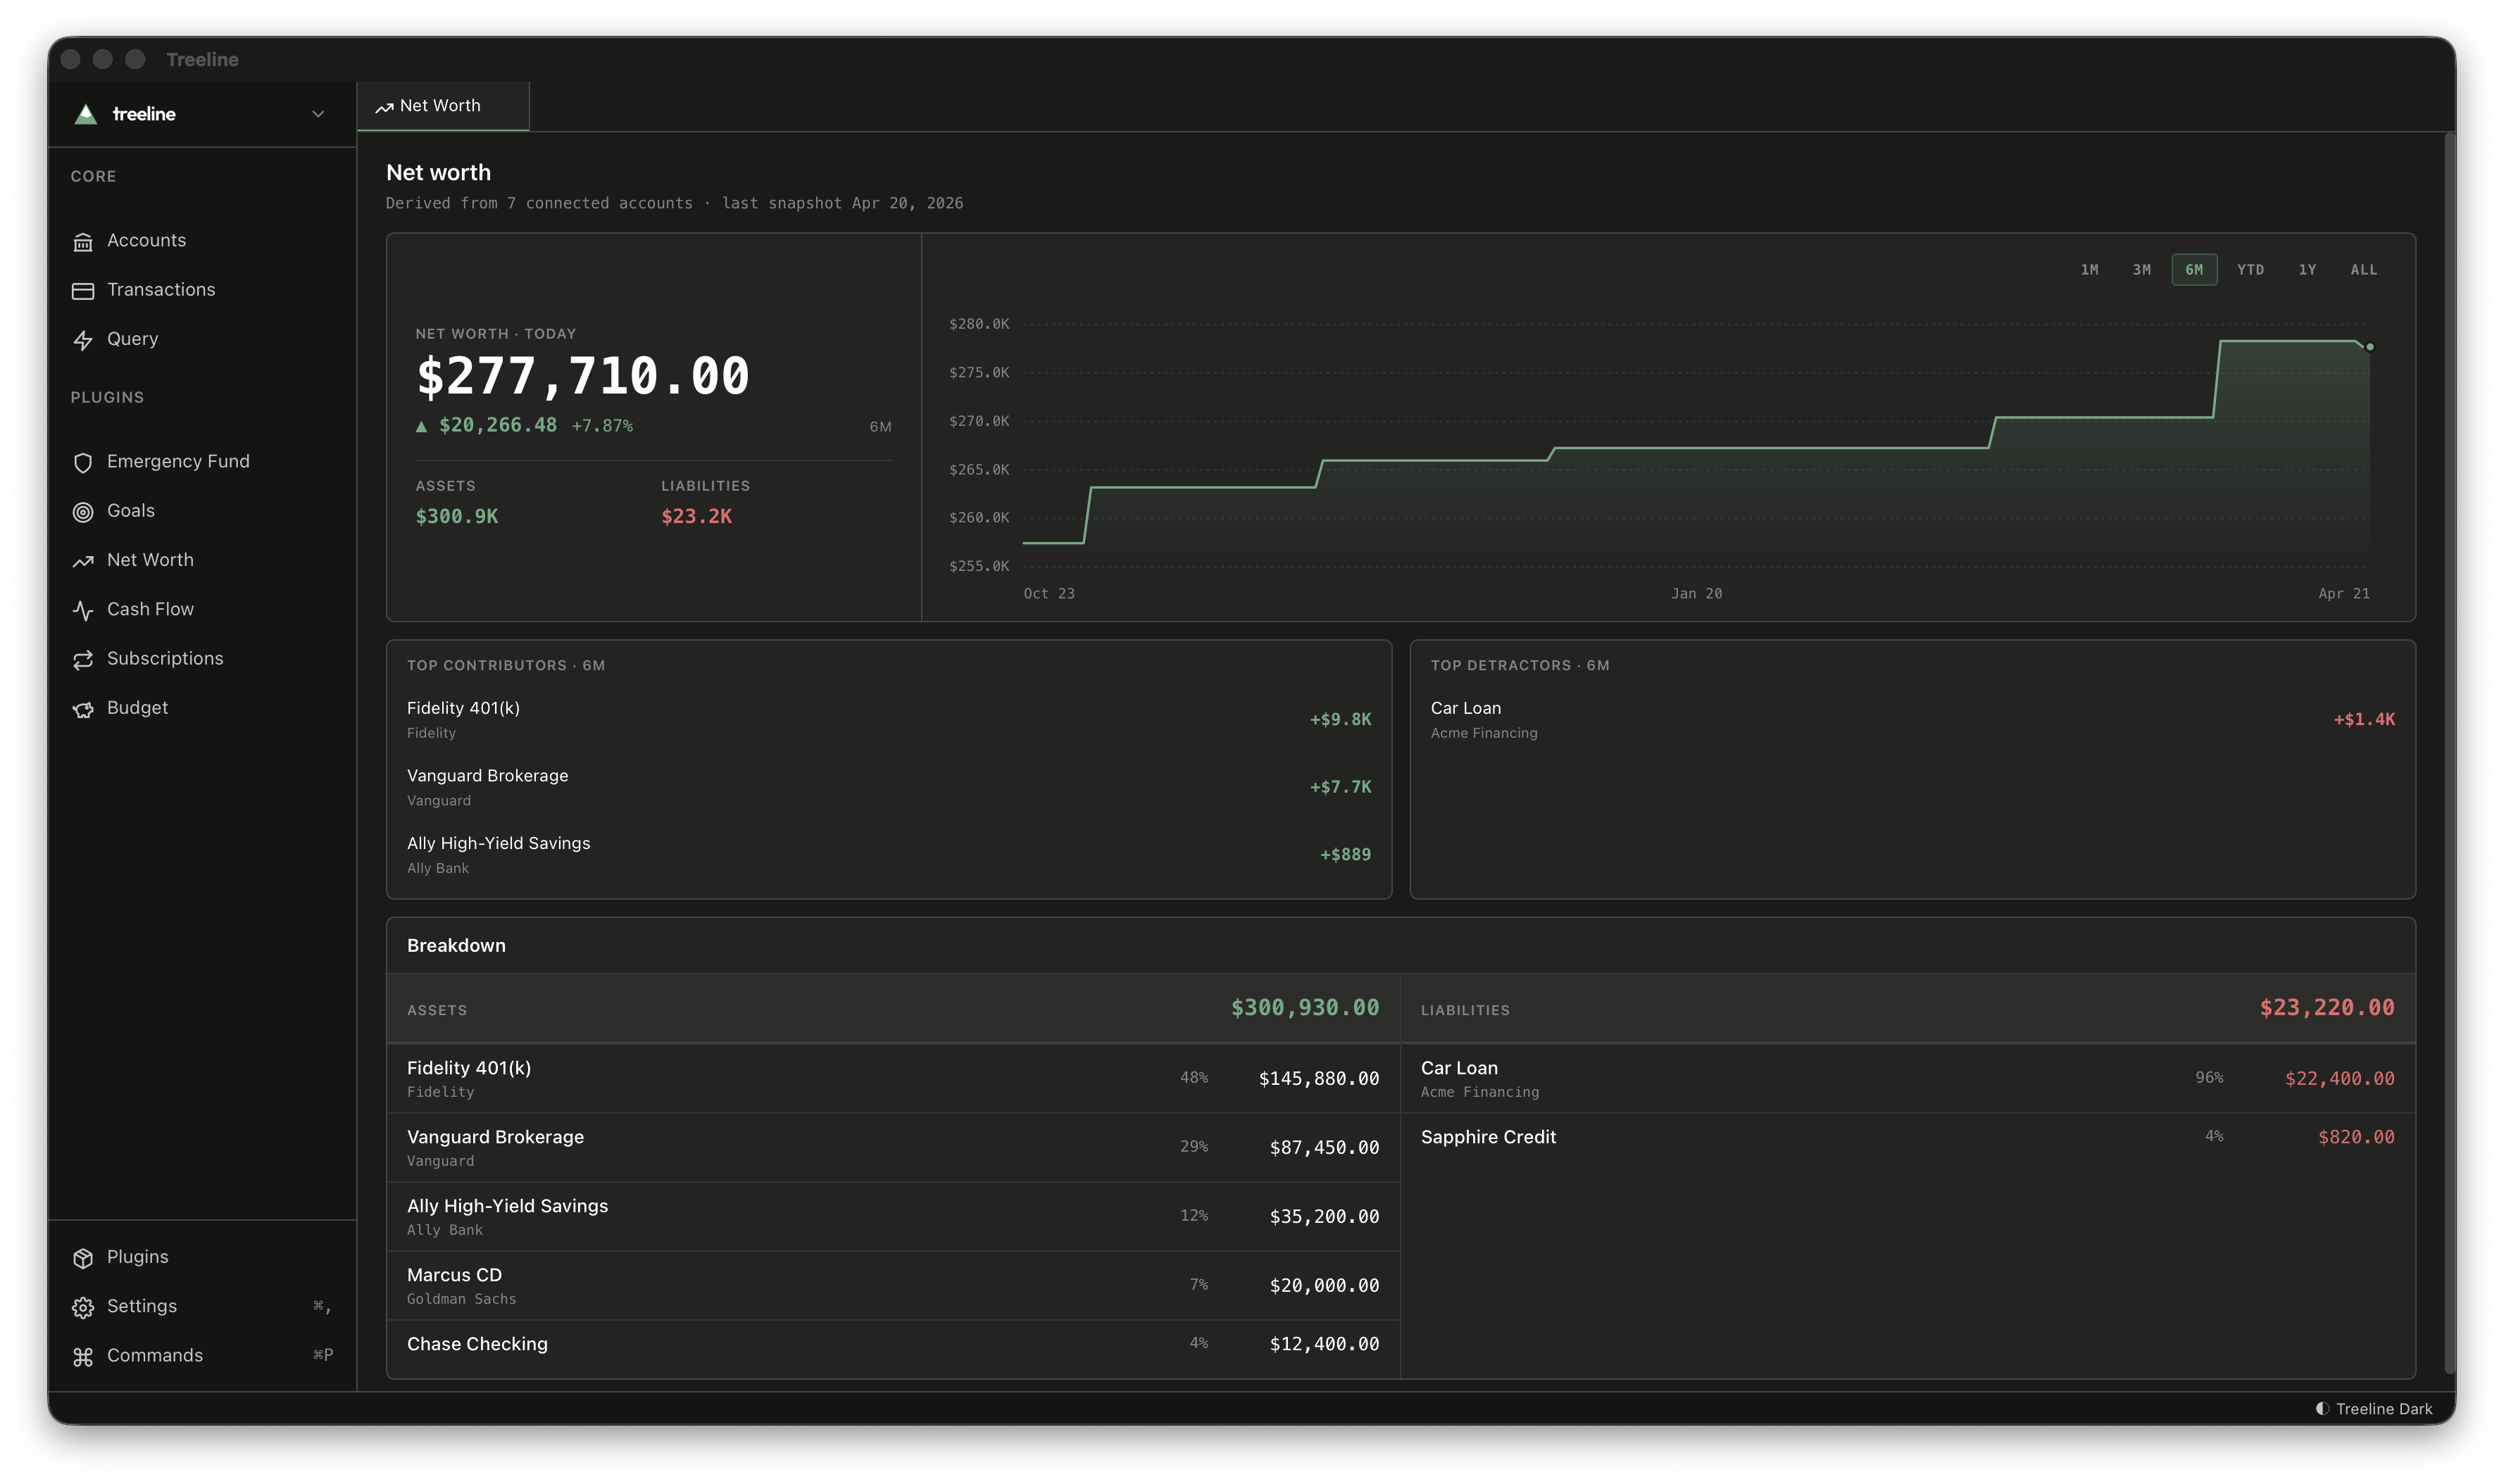Click the treeline logo triangle icon
This screenshot has height=1484, width=2504.
click(x=86, y=114)
